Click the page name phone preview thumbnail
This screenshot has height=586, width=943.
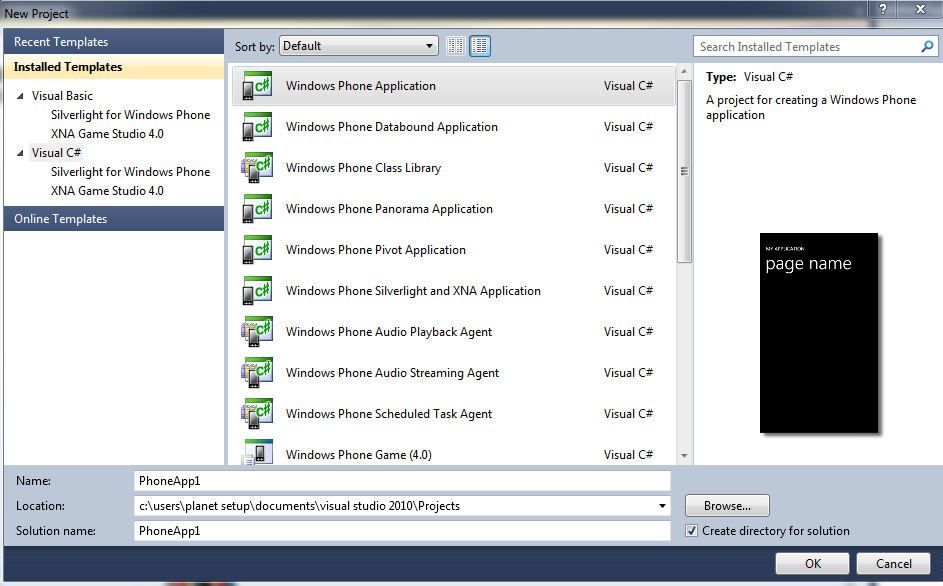coord(819,333)
